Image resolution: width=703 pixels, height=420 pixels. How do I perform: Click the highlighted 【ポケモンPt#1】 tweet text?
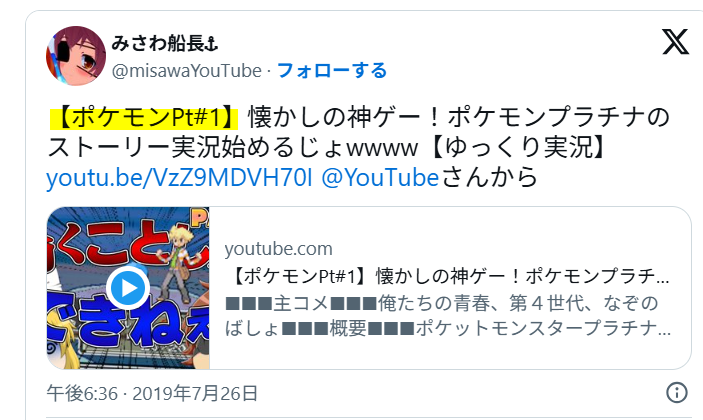(143, 117)
